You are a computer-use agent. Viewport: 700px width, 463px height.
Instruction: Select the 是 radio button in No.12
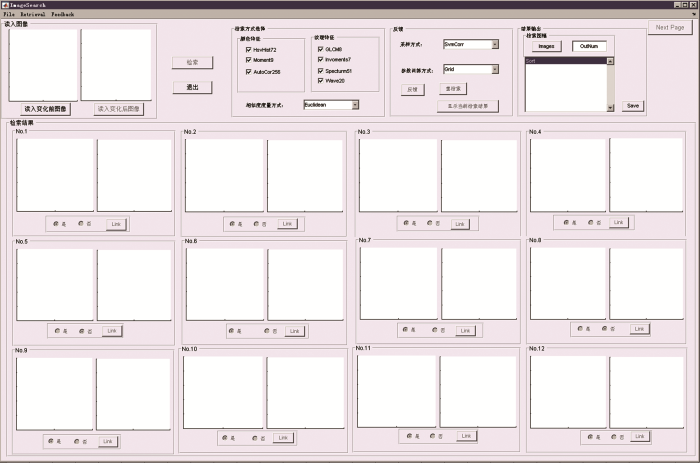point(590,437)
